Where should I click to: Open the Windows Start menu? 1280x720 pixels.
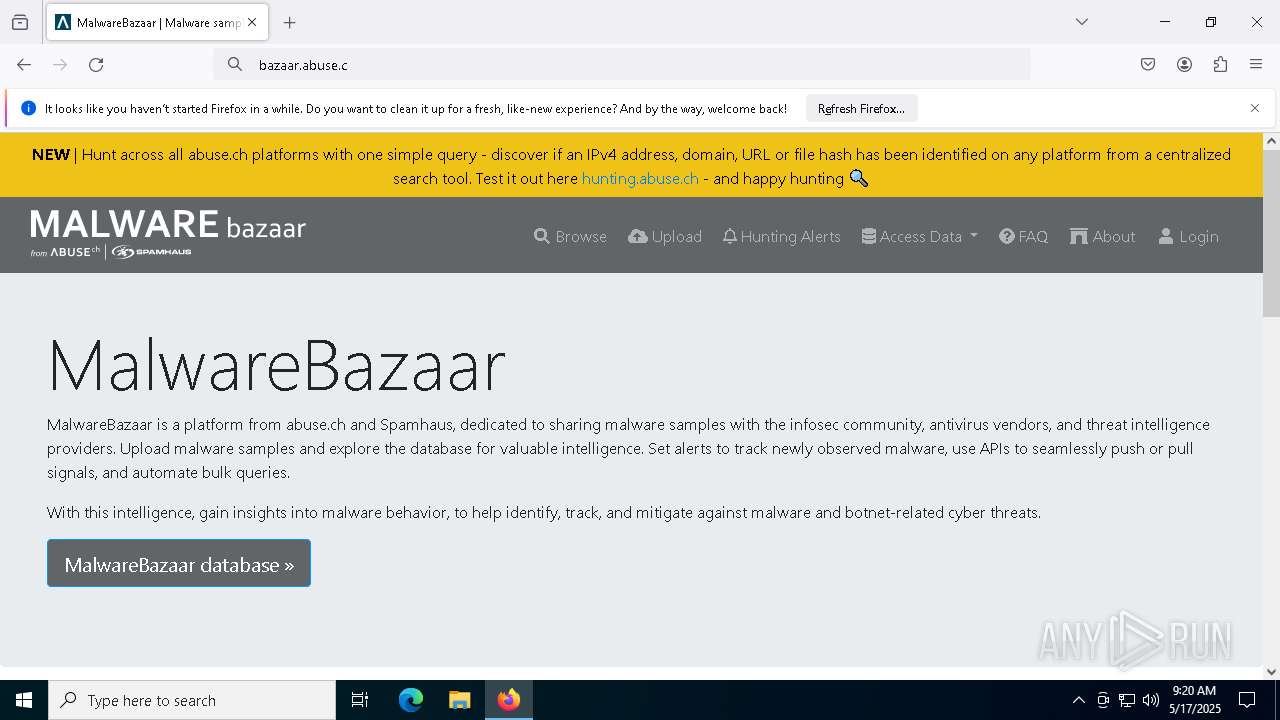point(24,700)
